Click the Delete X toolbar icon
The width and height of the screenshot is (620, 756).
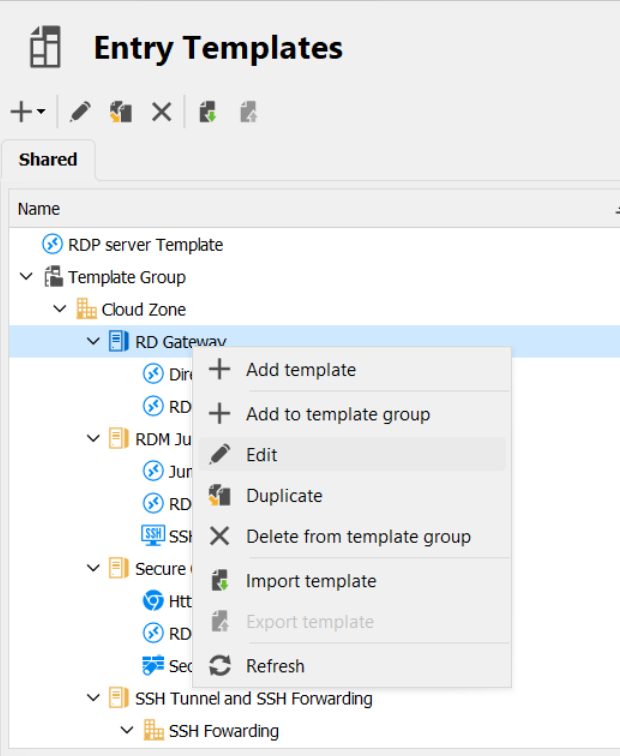[161, 112]
